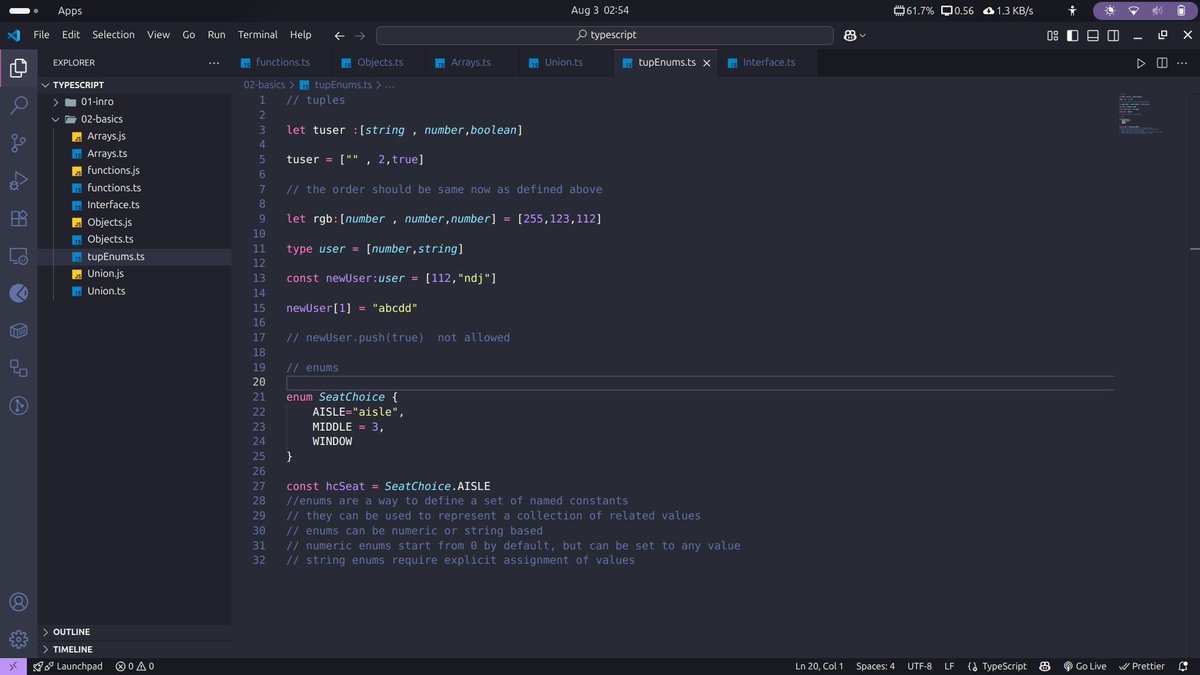
Task: Expand the OUTLINE section
Action: 135,632
